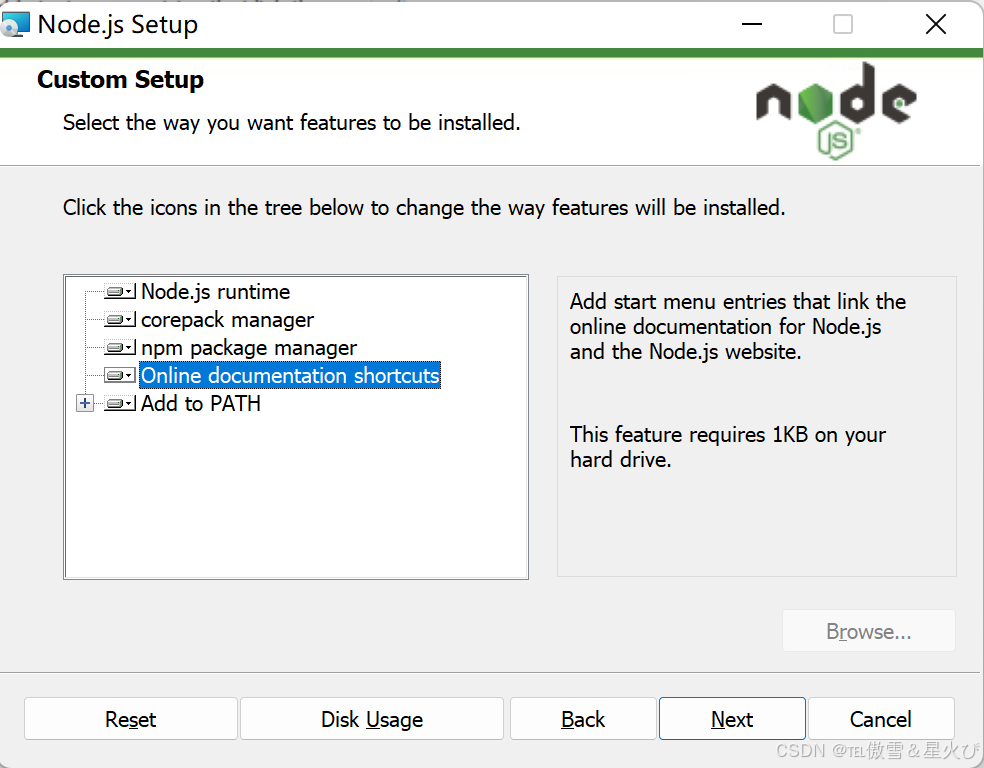984x768 pixels.
Task: Click the installer icon in title bar
Action: (15, 24)
